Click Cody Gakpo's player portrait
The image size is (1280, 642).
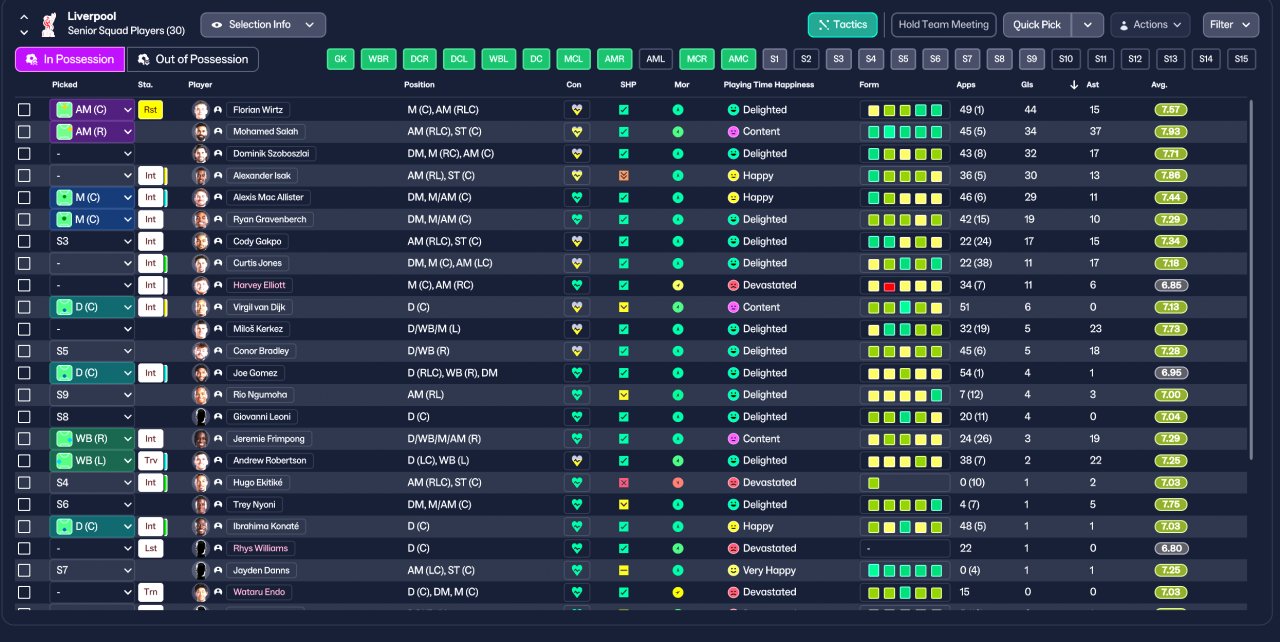(201, 241)
